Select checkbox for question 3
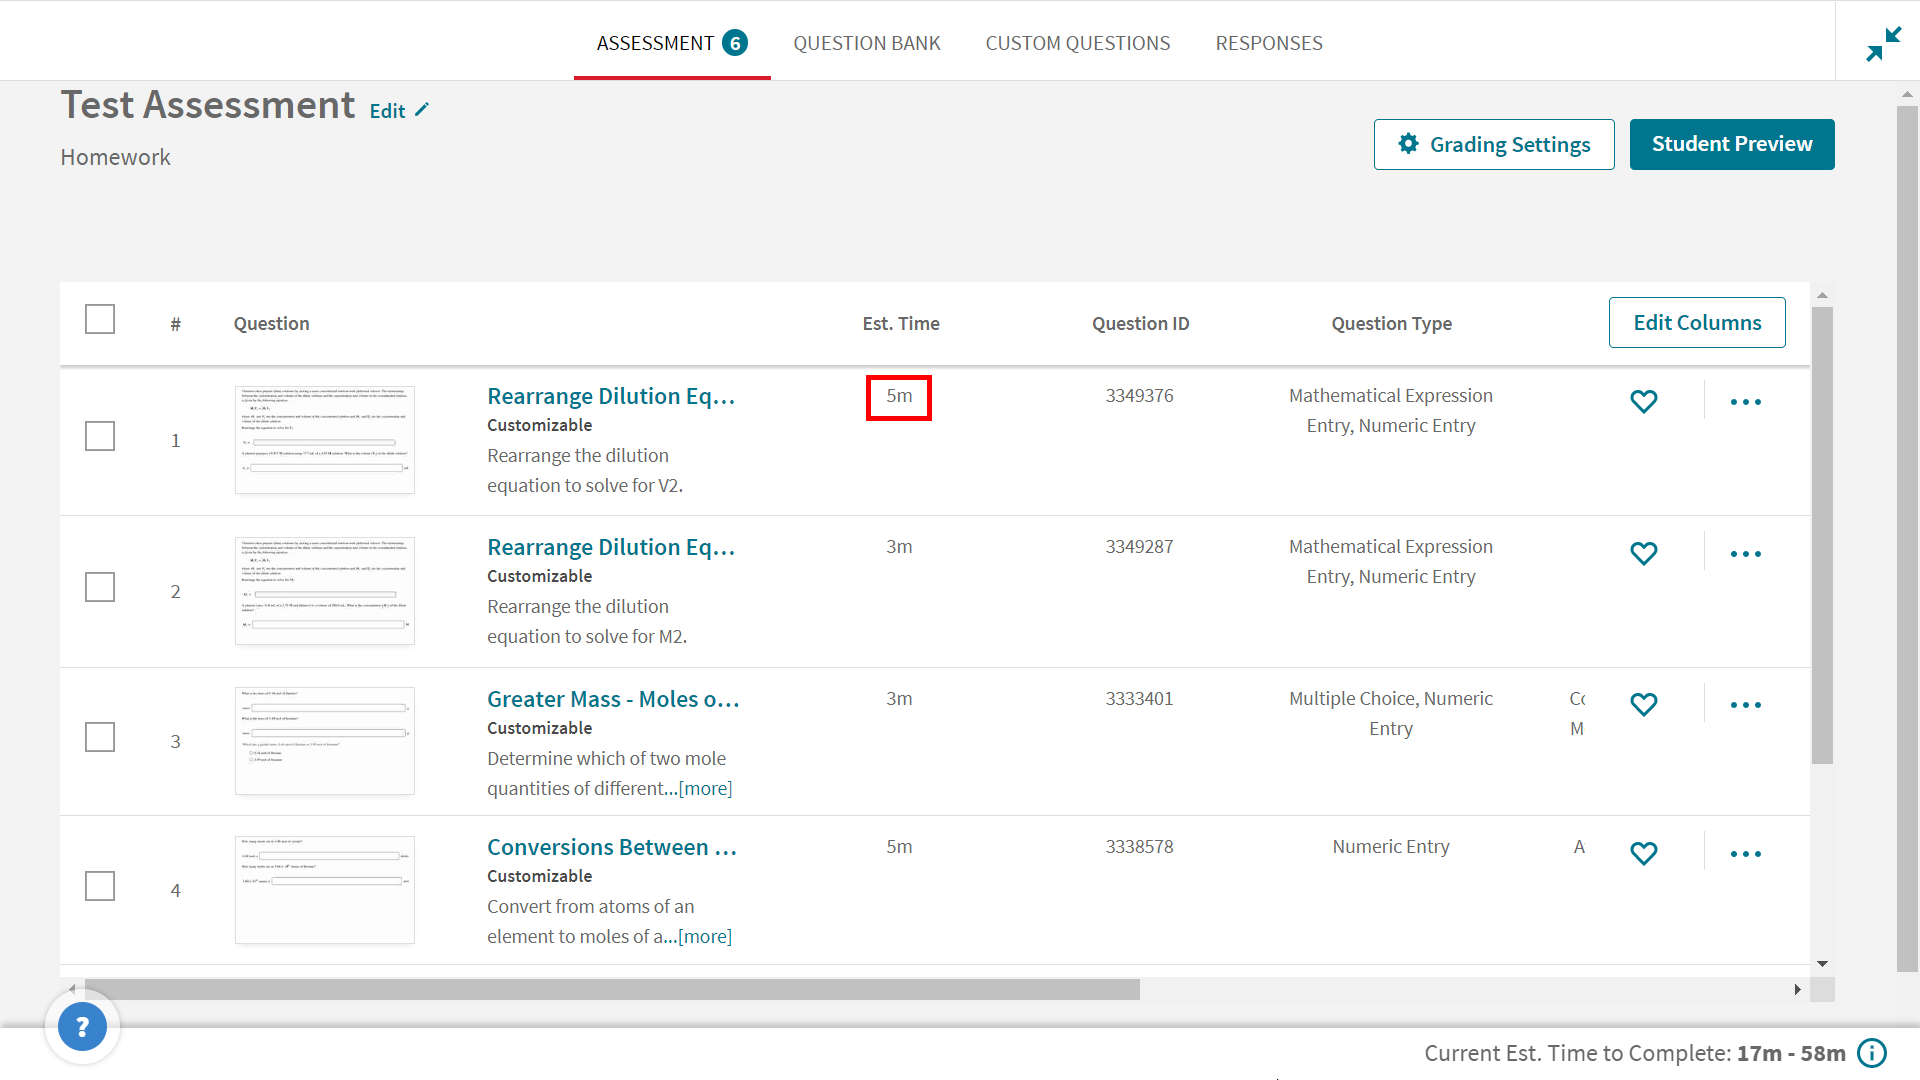Image resolution: width=1920 pixels, height=1080 pixels. [x=100, y=737]
